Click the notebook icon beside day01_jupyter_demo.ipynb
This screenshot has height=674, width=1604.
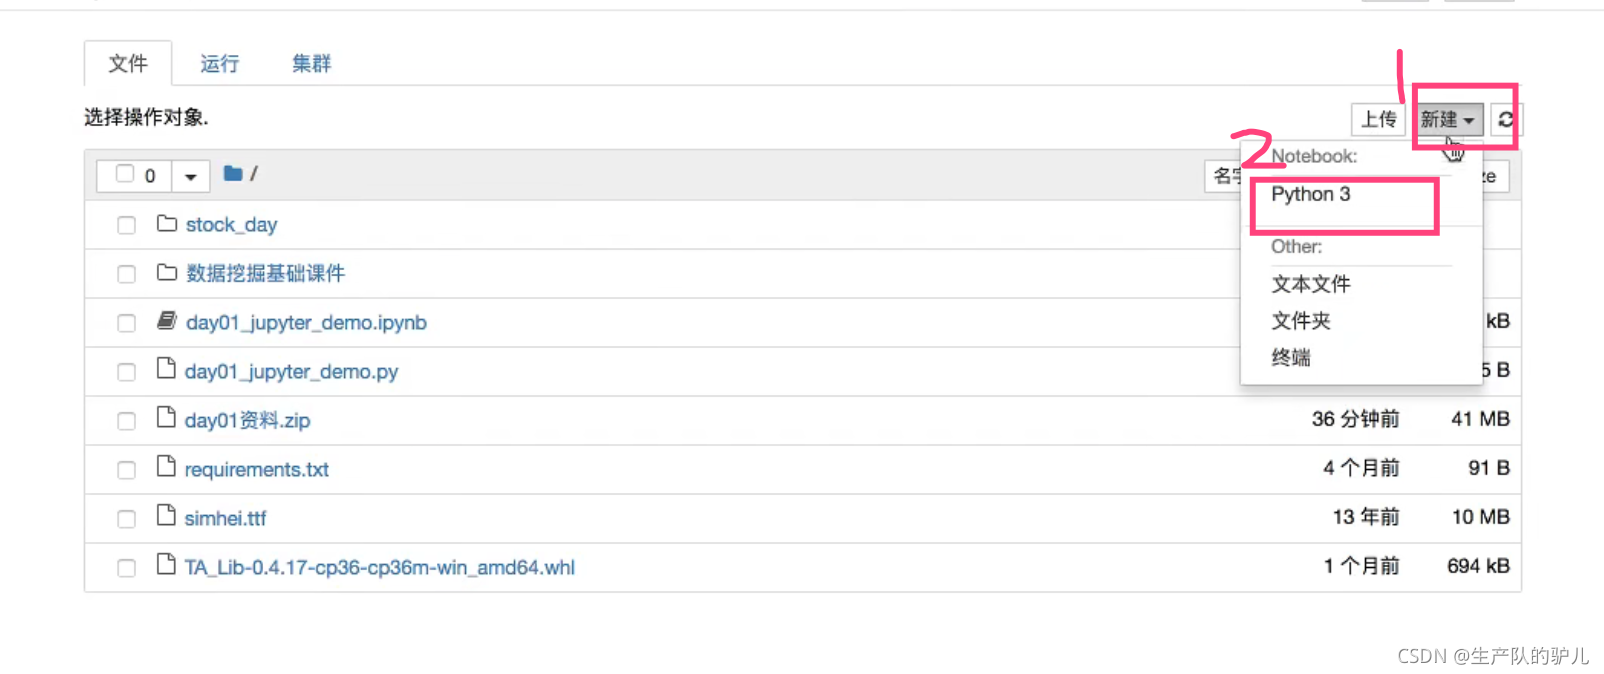[166, 321]
